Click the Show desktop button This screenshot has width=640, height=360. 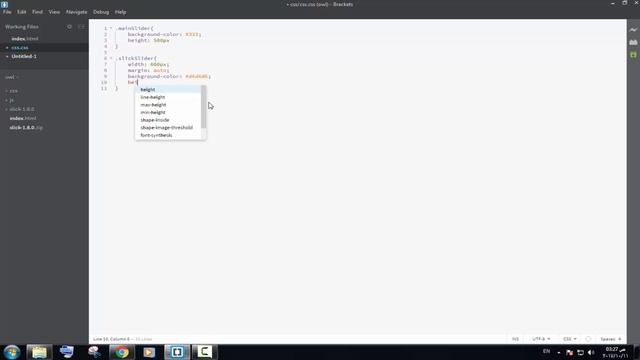point(637,352)
